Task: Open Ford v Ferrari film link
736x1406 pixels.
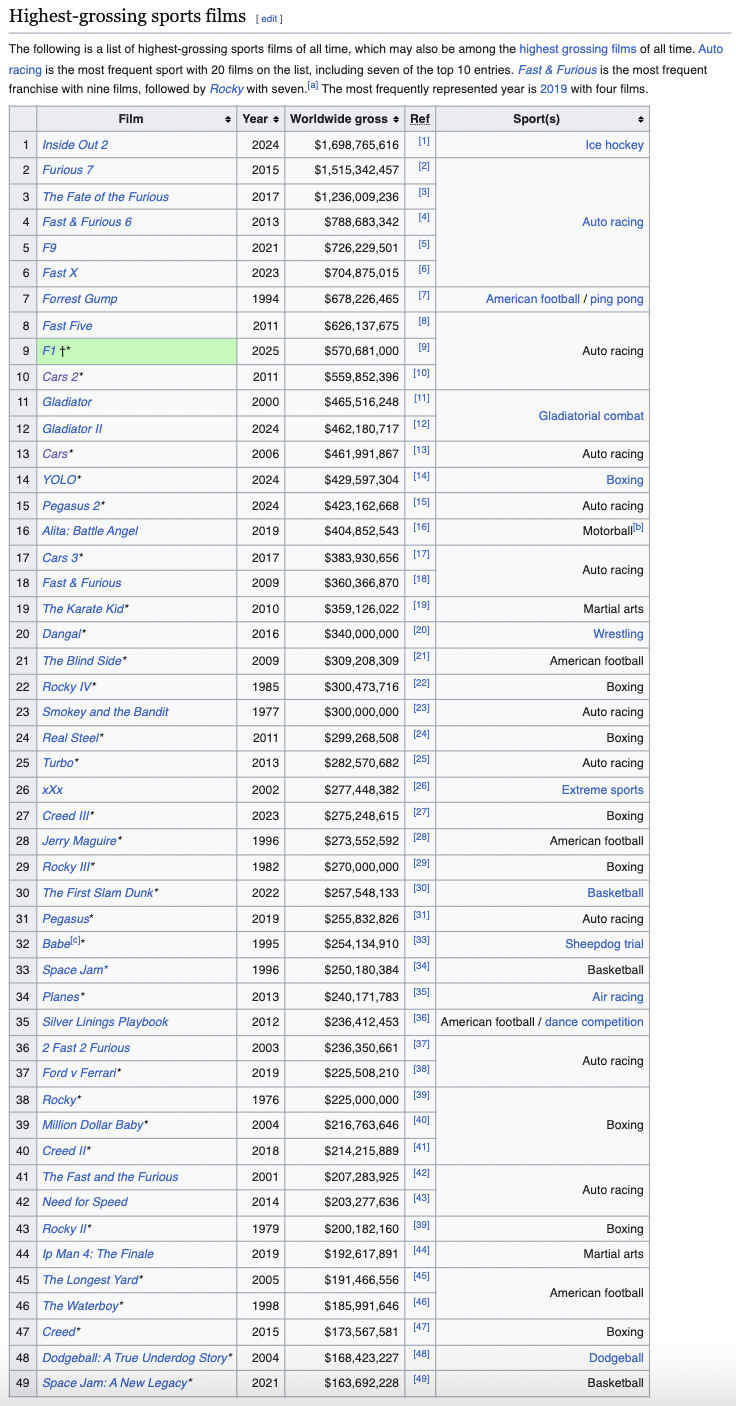Action: point(79,1073)
